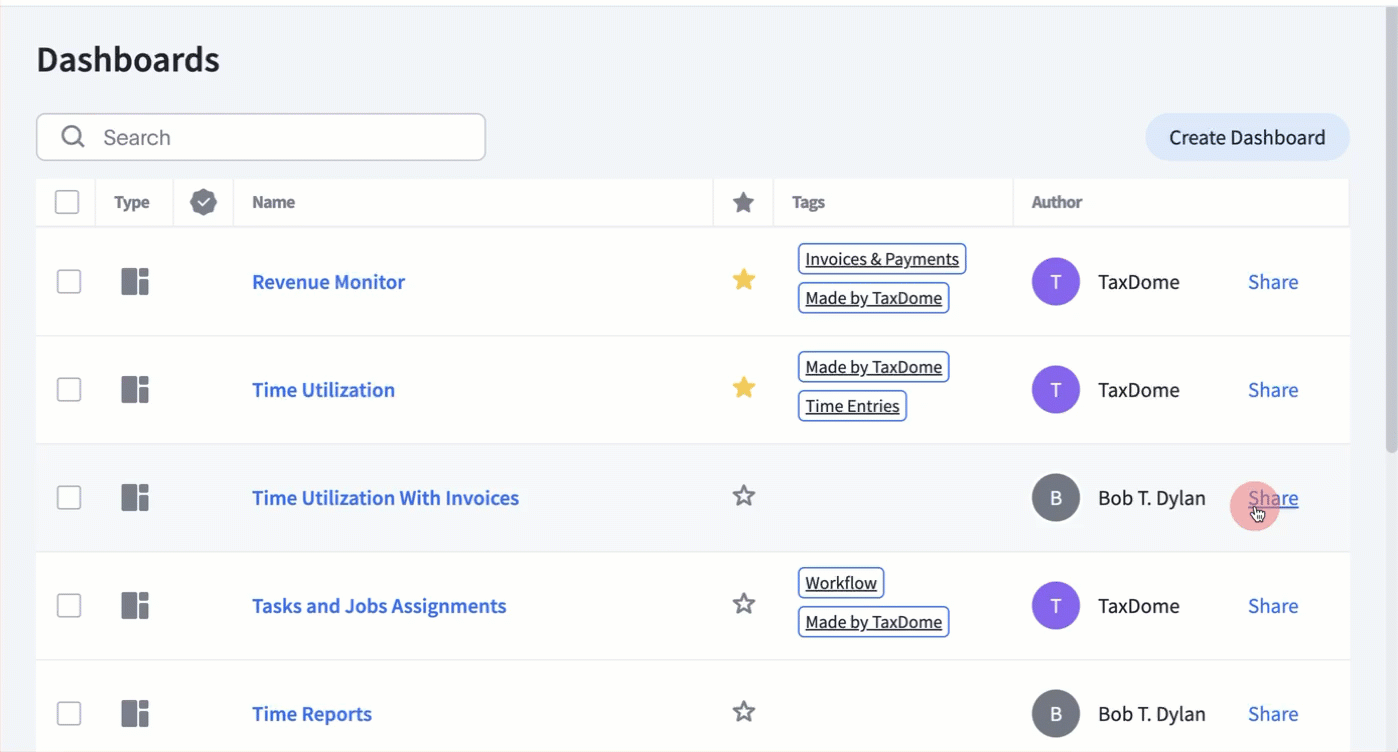Click the Revenue Monitor dashboard type icon

pyautogui.click(x=135, y=282)
